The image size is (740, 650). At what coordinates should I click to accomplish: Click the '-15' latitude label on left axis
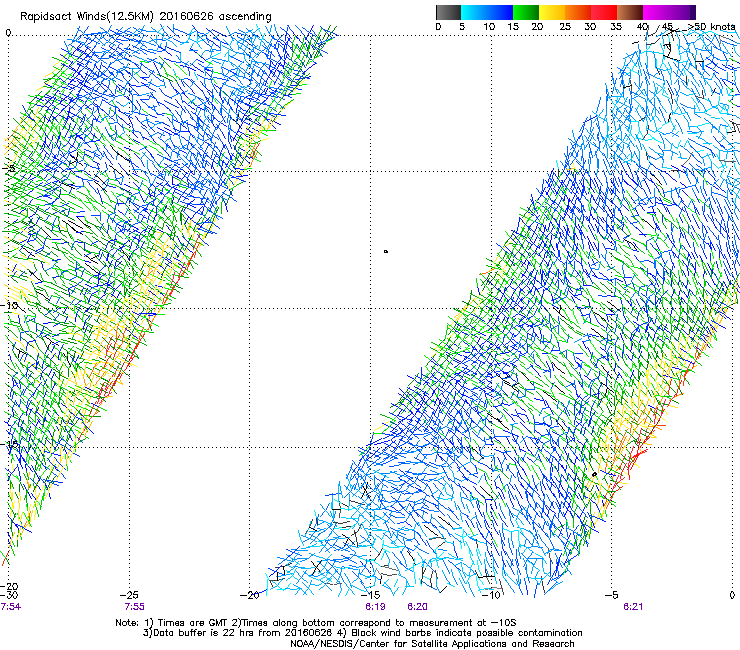click(9, 444)
